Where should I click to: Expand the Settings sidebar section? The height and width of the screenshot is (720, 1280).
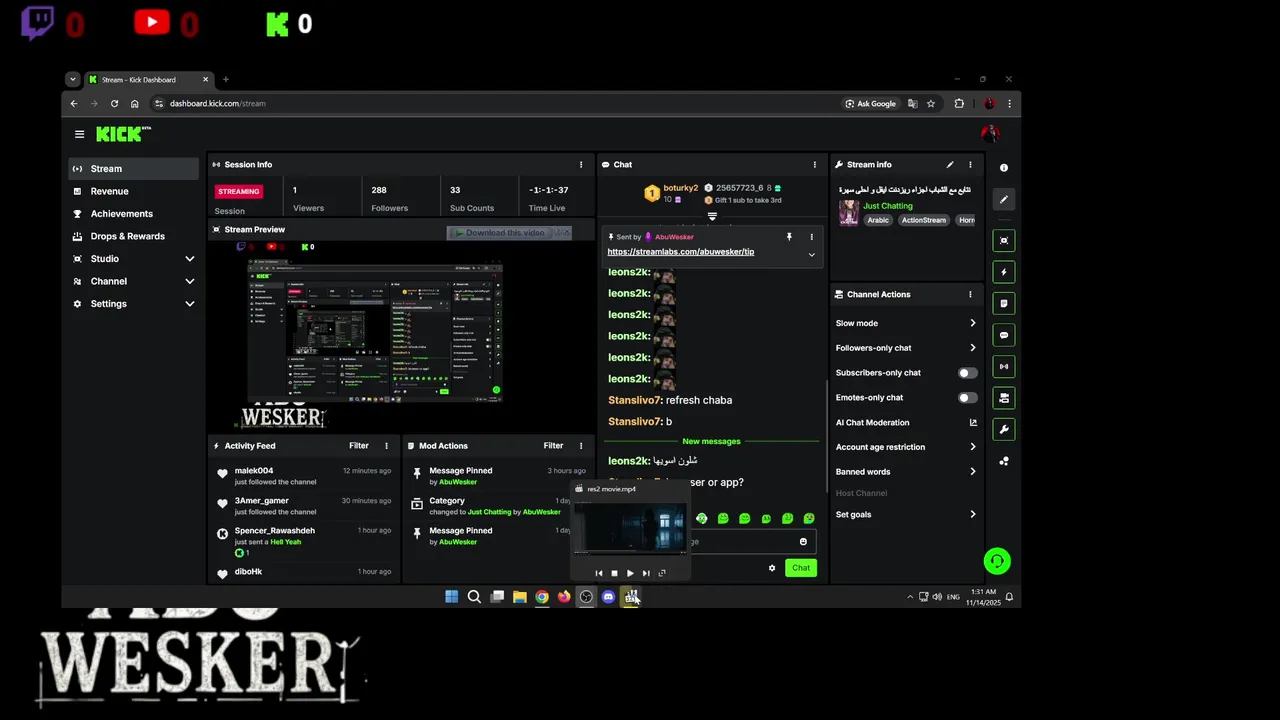(190, 304)
